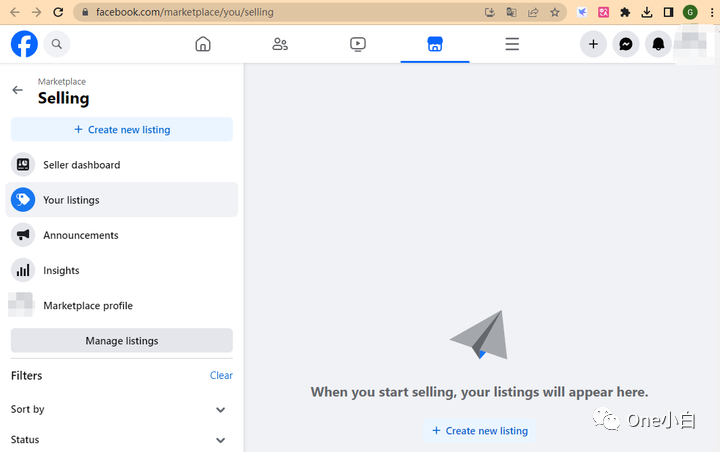Select the Marketplace storefront tab
Screen dimensions: 720x452
click(435, 44)
